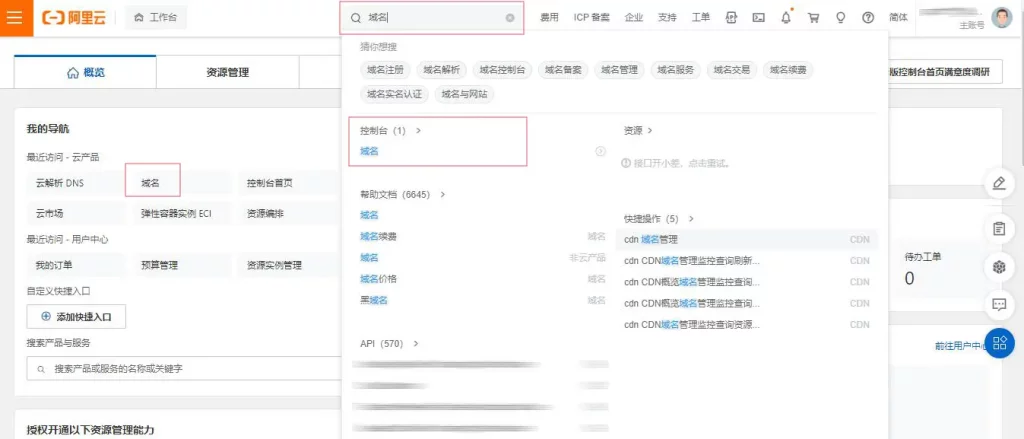The height and width of the screenshot is (439, 1024).
Task: Open the 黑域名 help document
Action: coord(374,301)
